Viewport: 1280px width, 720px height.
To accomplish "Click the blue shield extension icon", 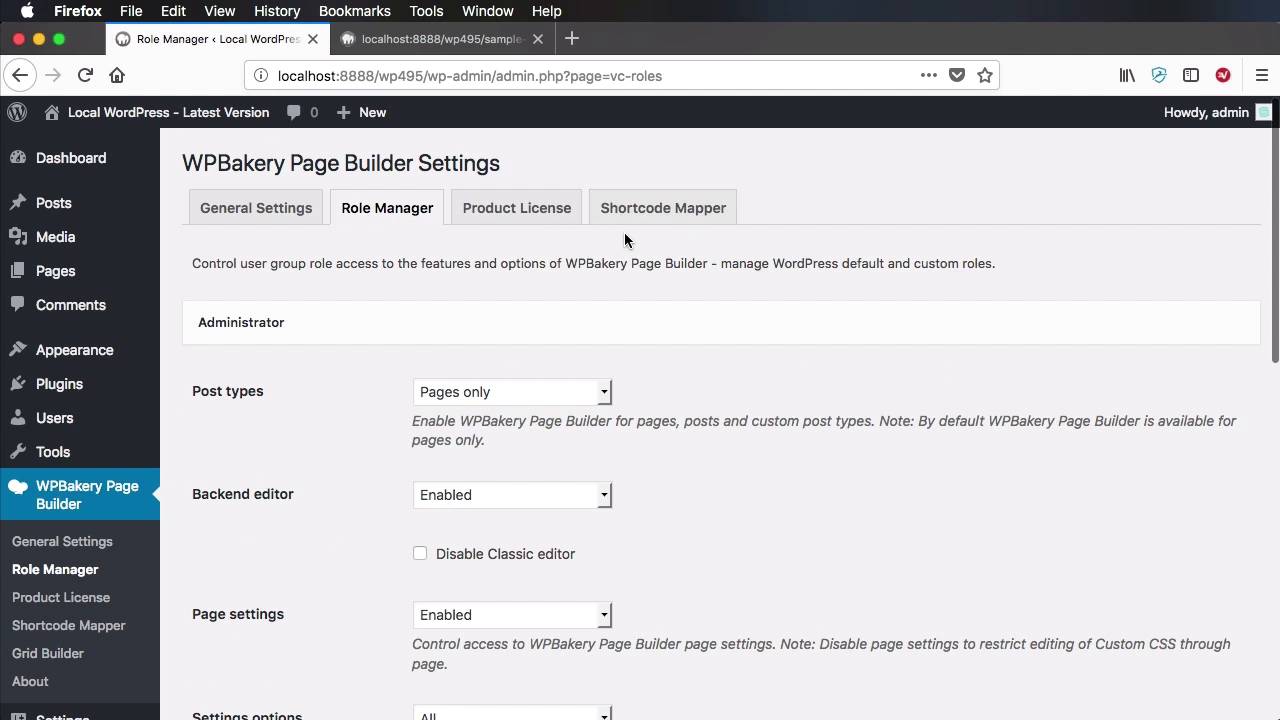I will click(1159, 75).
